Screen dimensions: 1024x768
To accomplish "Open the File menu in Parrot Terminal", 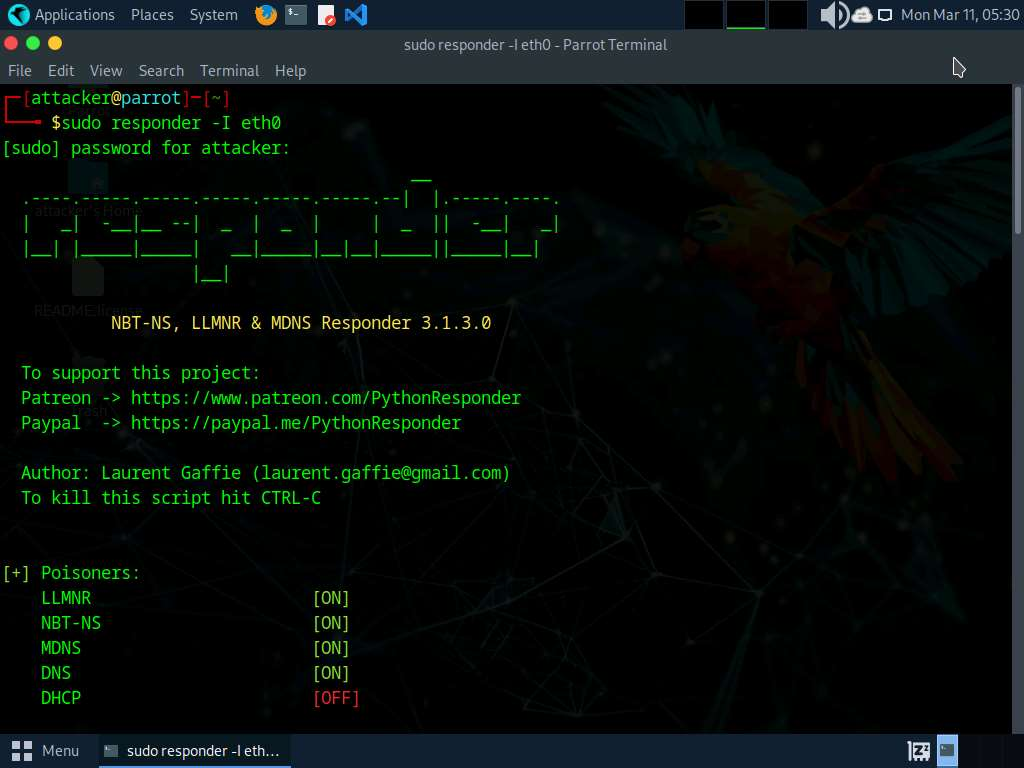I will pos(20,71).
